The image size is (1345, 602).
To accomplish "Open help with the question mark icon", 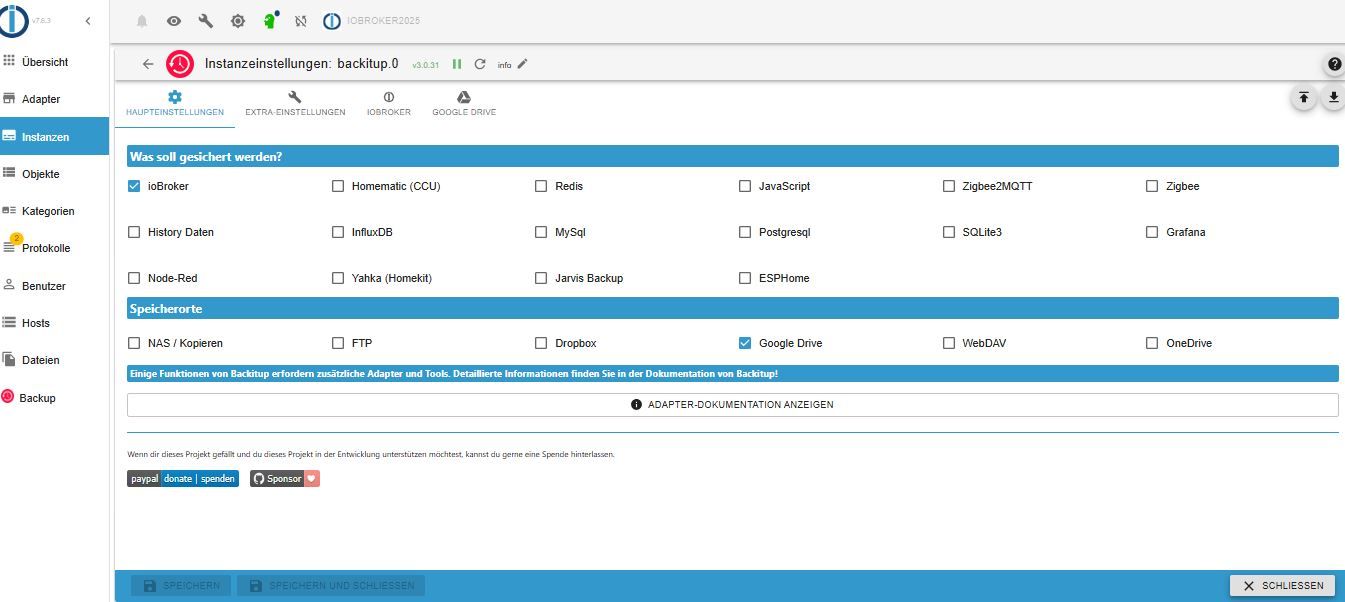I will click(x=1334, y=65).
